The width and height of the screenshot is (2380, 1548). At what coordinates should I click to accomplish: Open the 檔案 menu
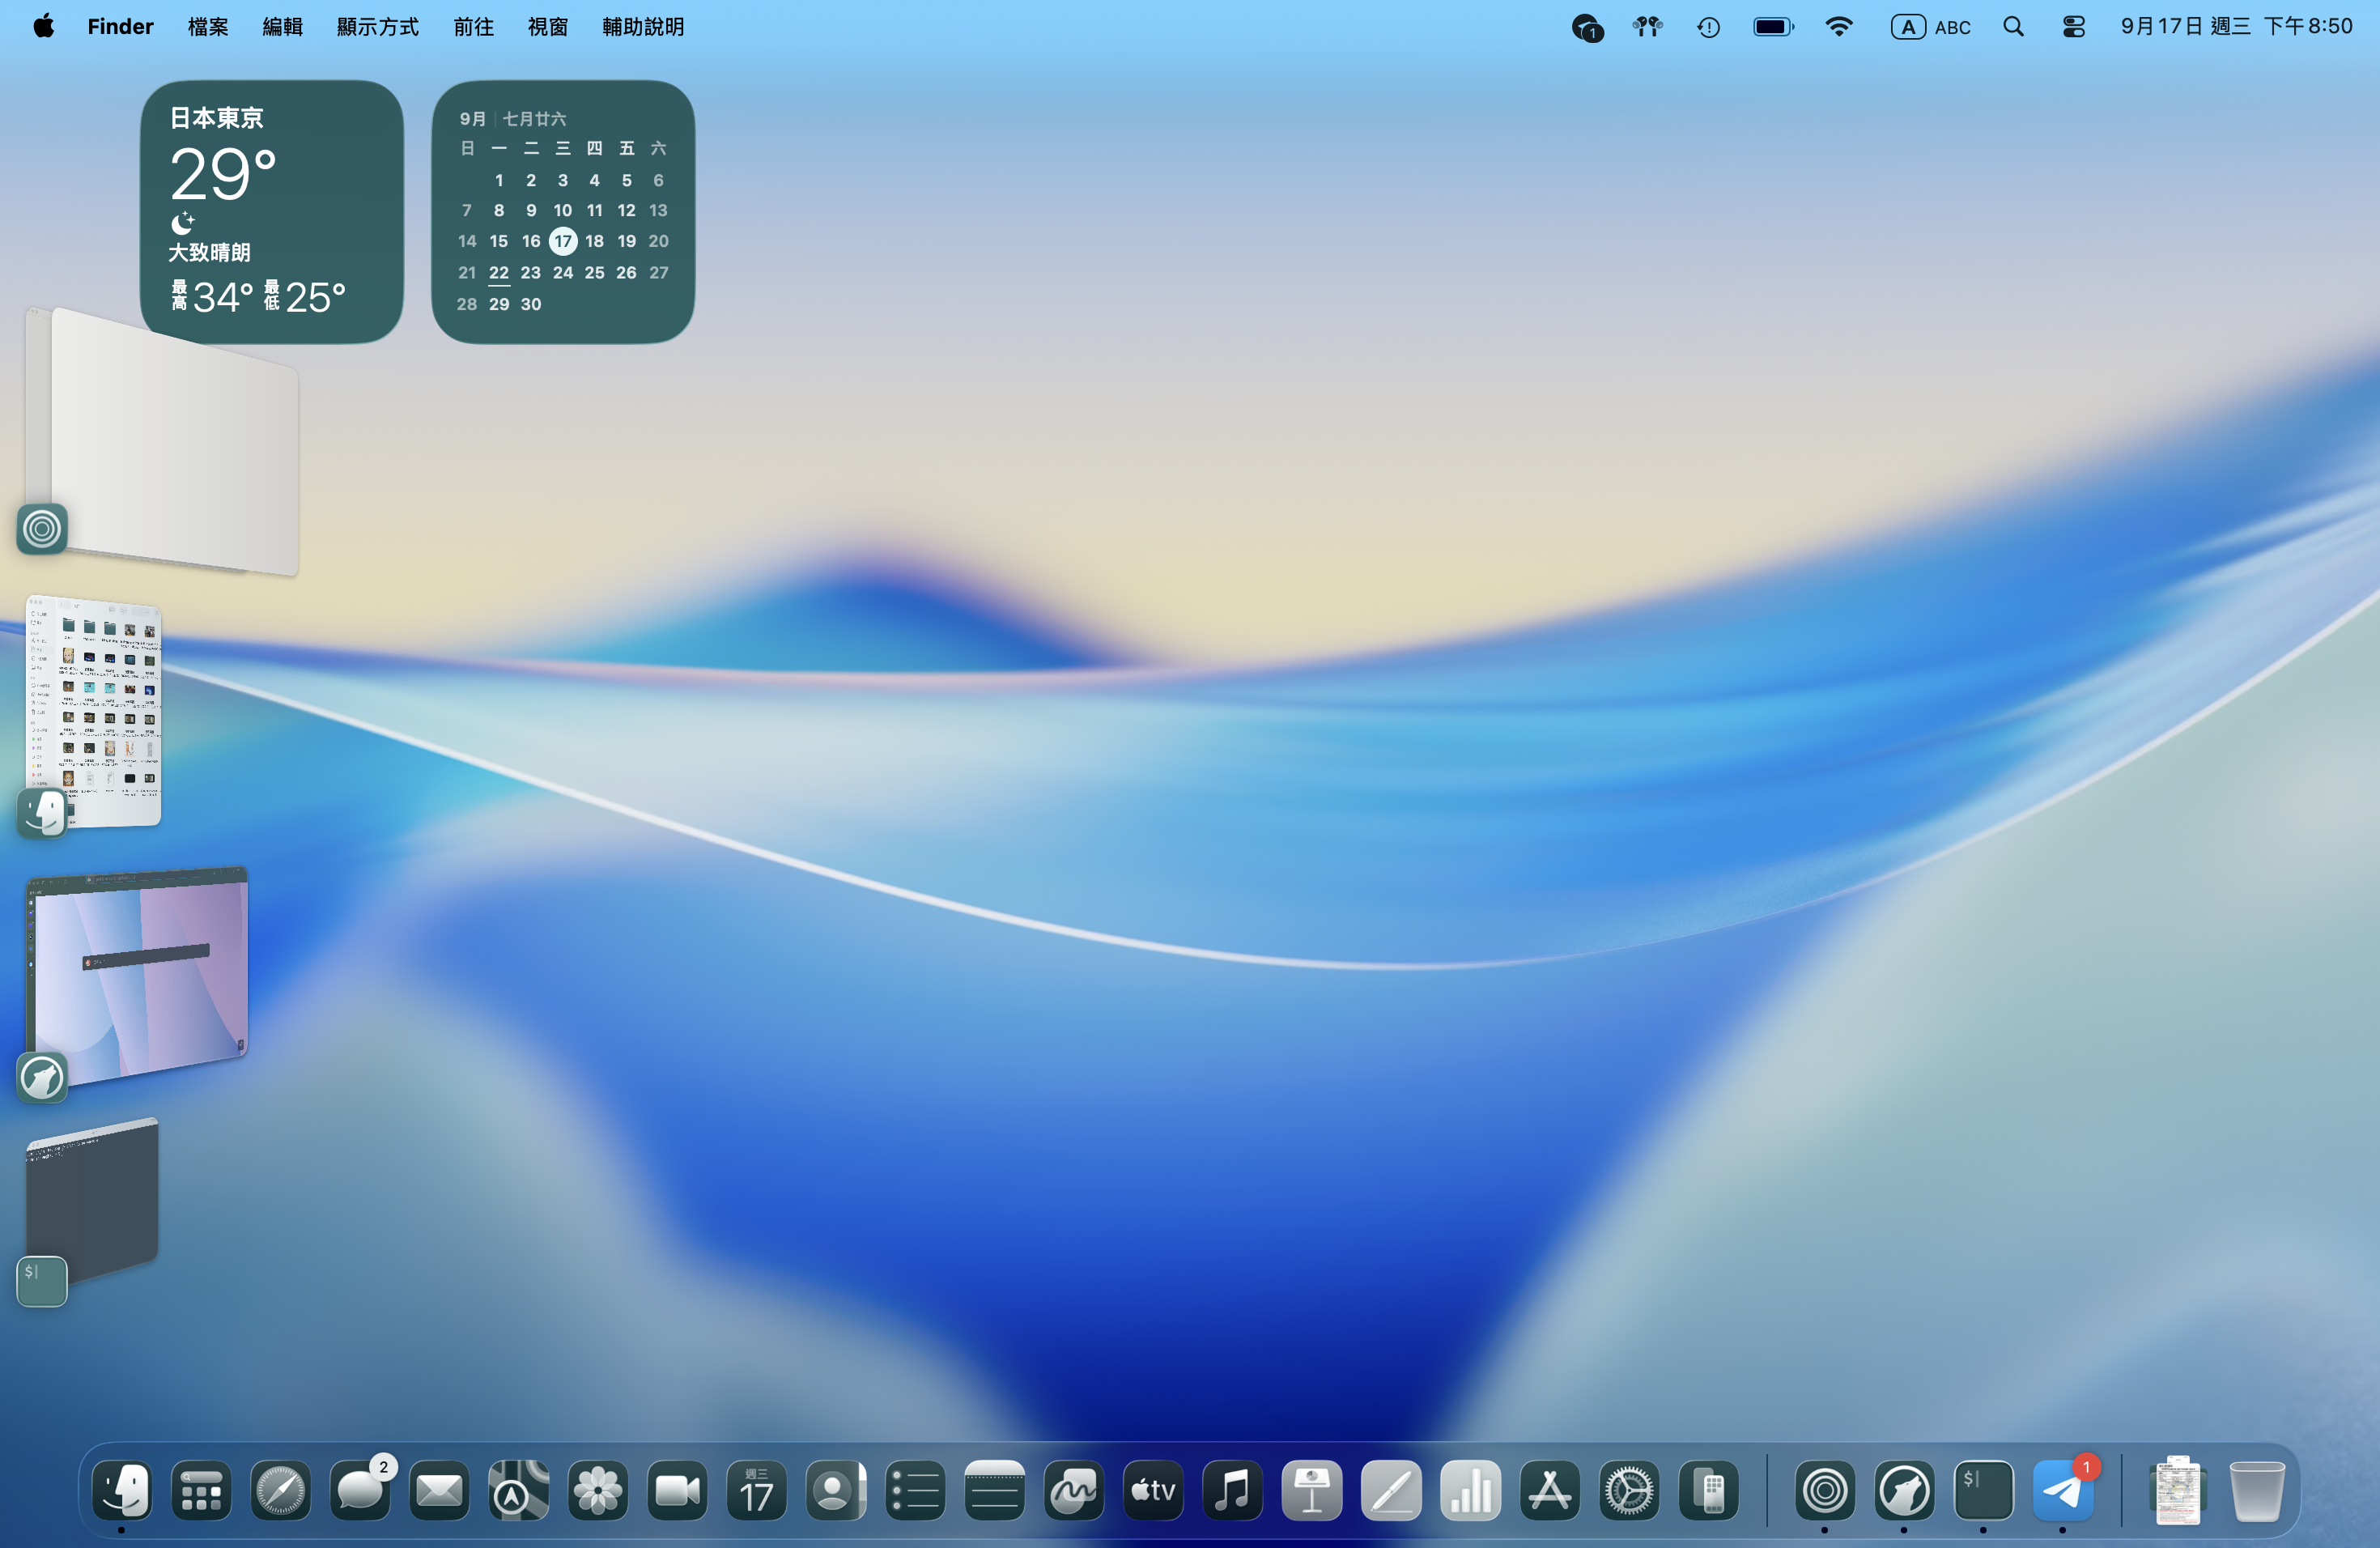click(208, 27)
